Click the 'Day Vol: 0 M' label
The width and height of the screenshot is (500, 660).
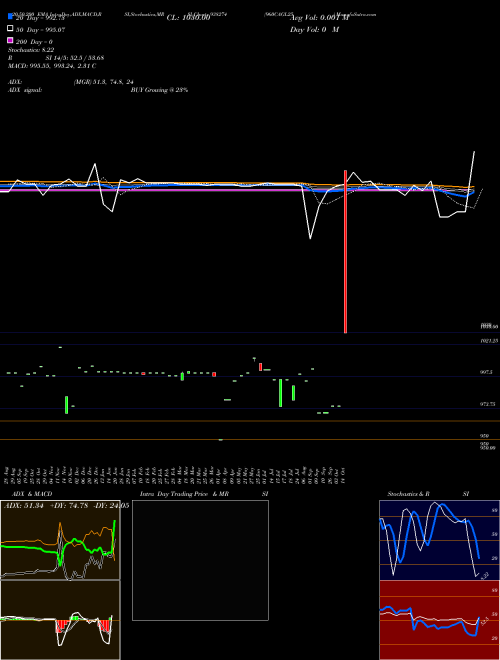tap(314, 30)
